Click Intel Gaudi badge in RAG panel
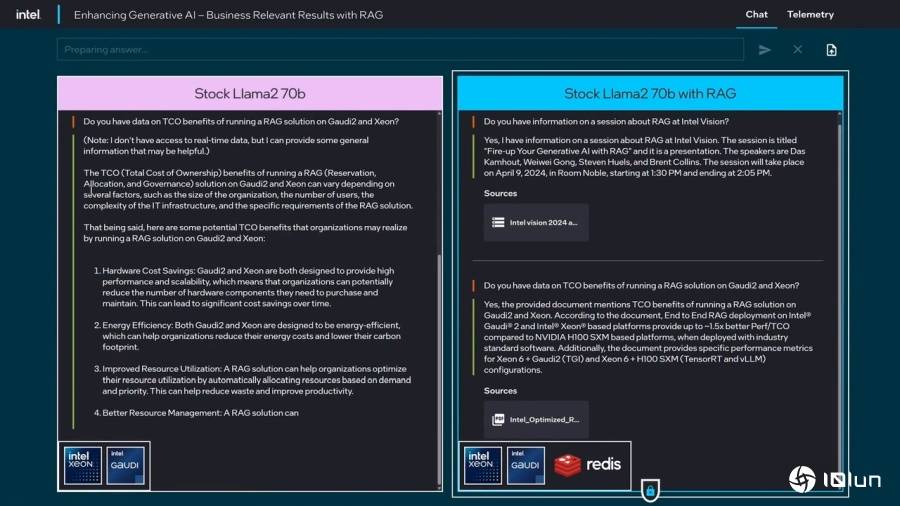Image resolution: width=900 pixels, height=506 pixels. click(525, 465)
